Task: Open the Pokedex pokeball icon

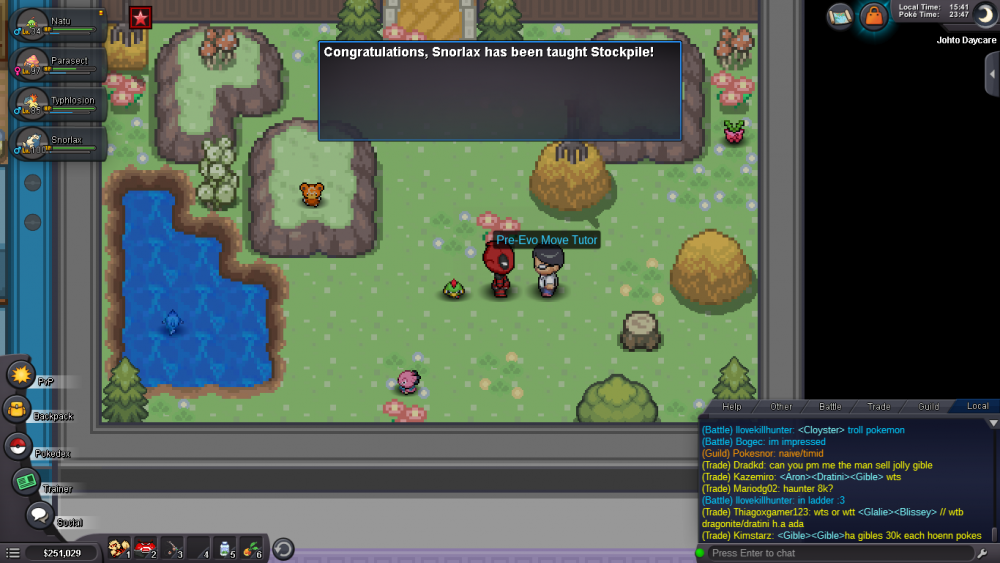Action: click(18, 446)
